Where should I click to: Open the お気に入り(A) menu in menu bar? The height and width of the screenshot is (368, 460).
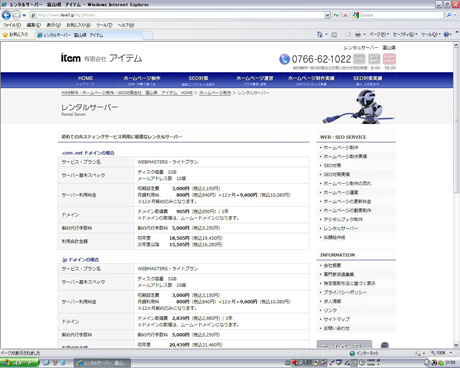tap(78, 25)
